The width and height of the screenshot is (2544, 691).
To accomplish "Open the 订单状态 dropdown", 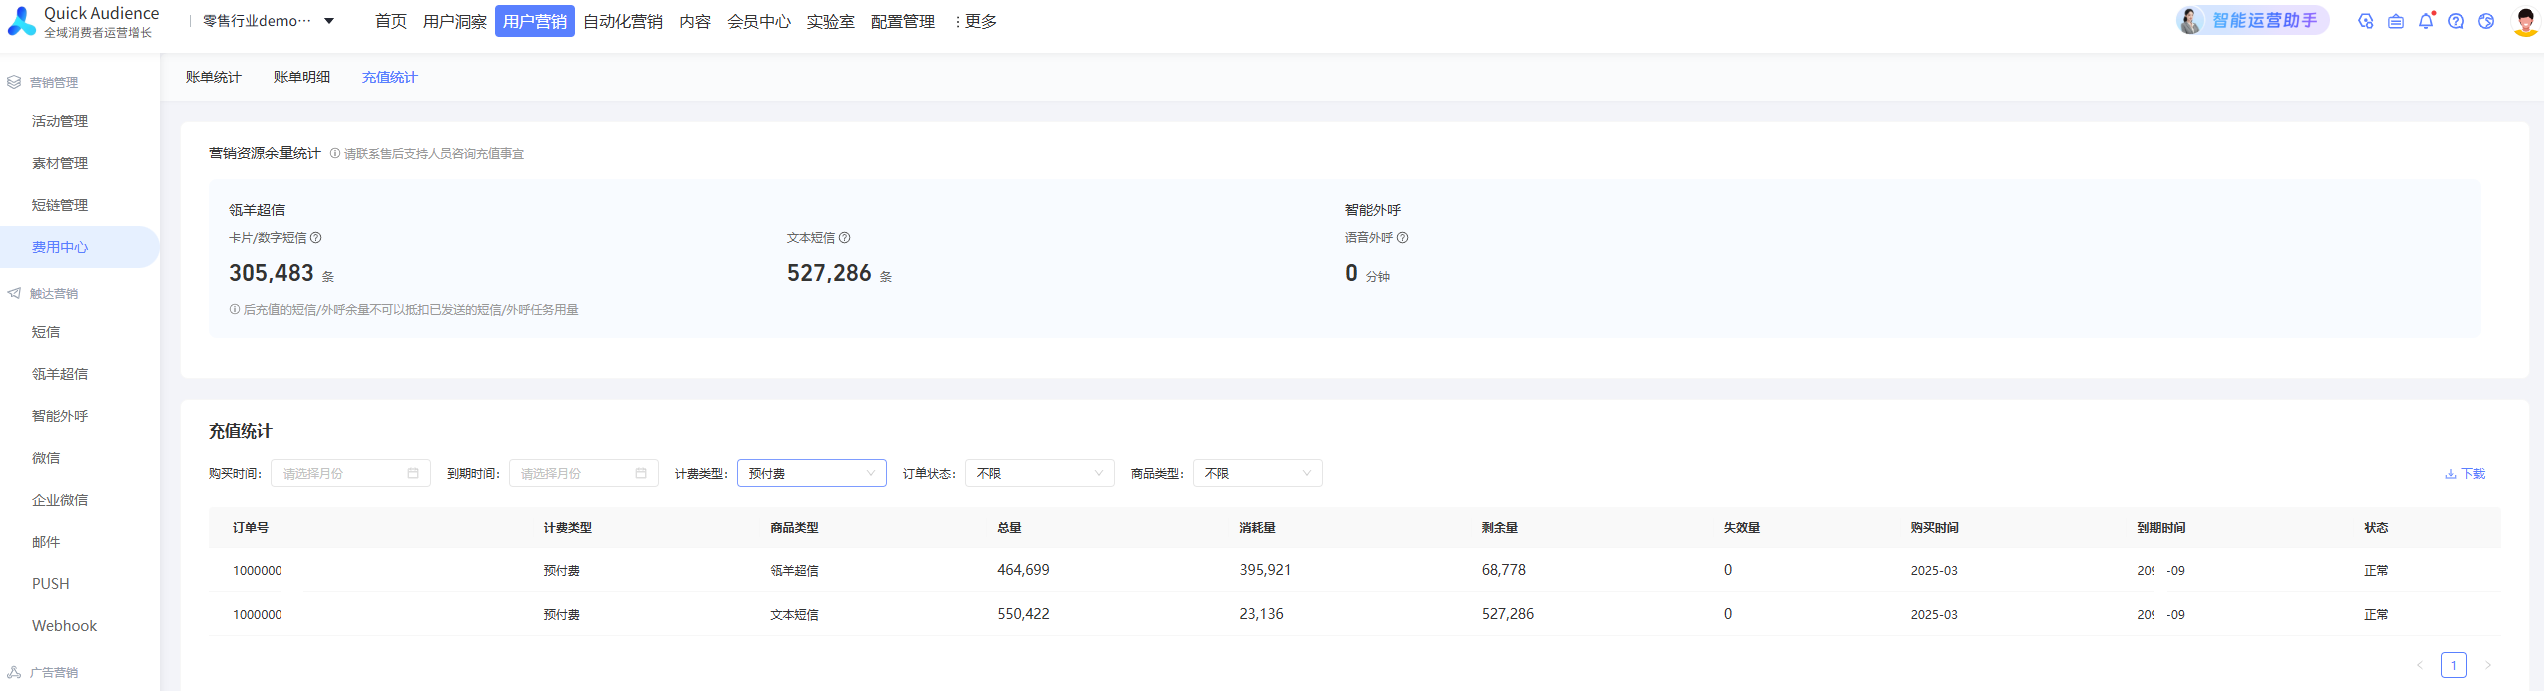I will coord(1040,473).
